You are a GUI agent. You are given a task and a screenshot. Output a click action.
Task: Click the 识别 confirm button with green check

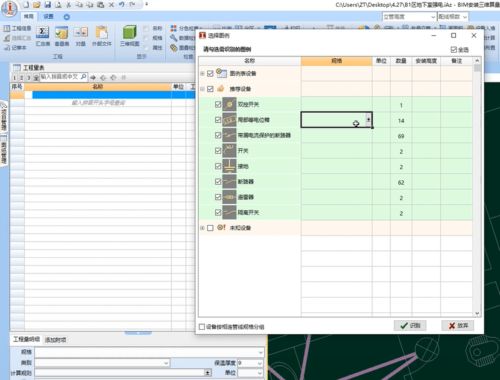tap(410, 325)
